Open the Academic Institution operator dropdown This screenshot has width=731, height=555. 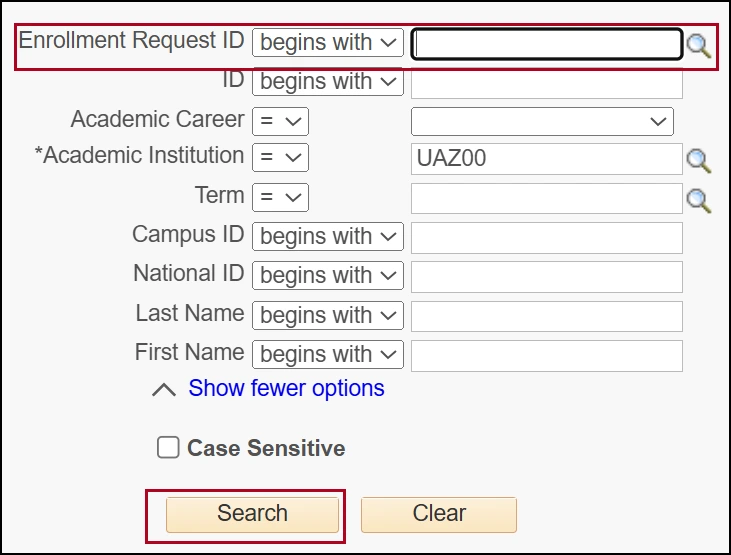[x=280, y=158]
